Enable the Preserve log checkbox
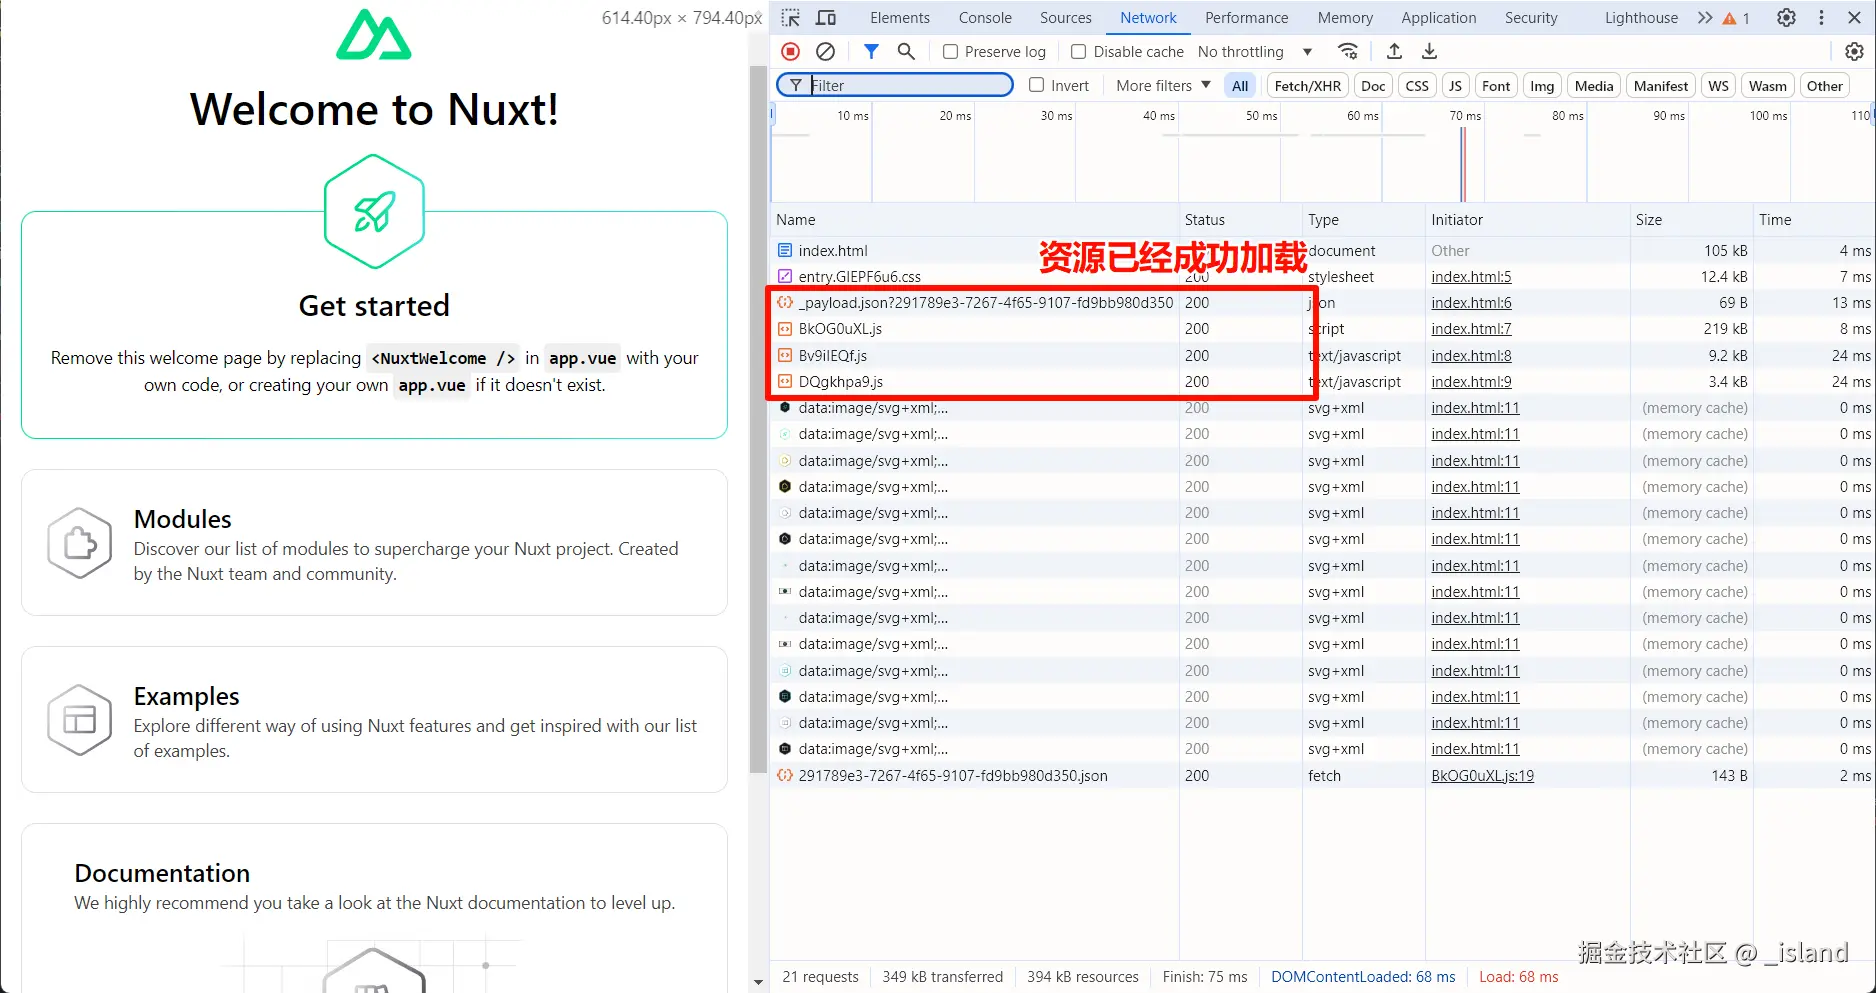 [x=950, y=52]
